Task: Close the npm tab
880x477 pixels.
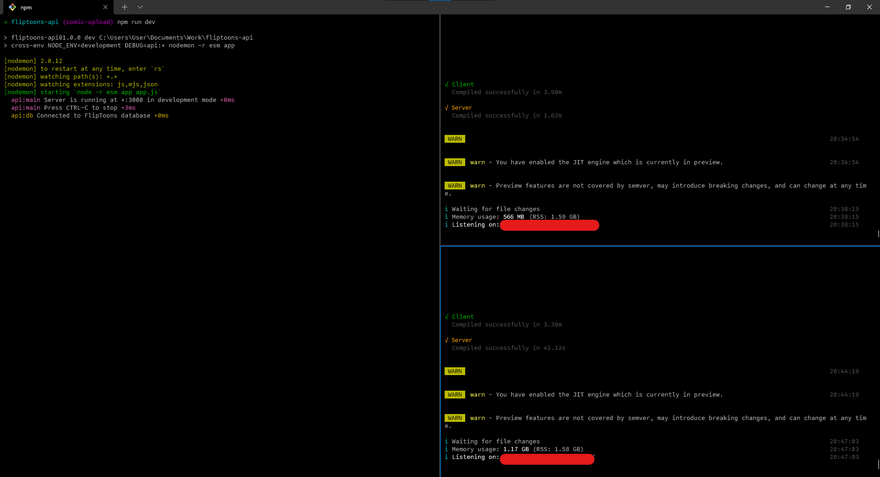Action: tap(105, 7)
